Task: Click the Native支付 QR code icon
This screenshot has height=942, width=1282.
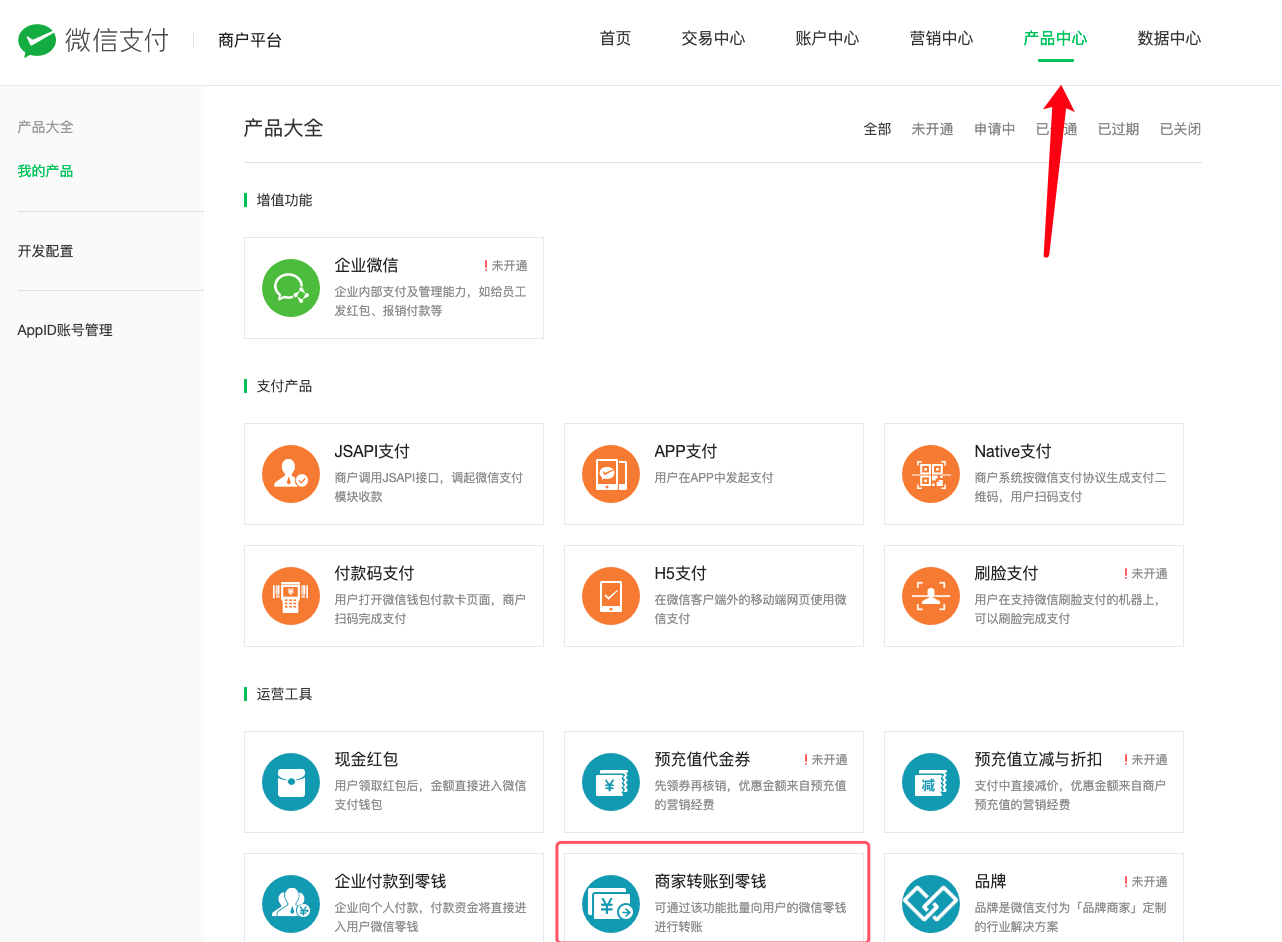Action: point(931,474)
